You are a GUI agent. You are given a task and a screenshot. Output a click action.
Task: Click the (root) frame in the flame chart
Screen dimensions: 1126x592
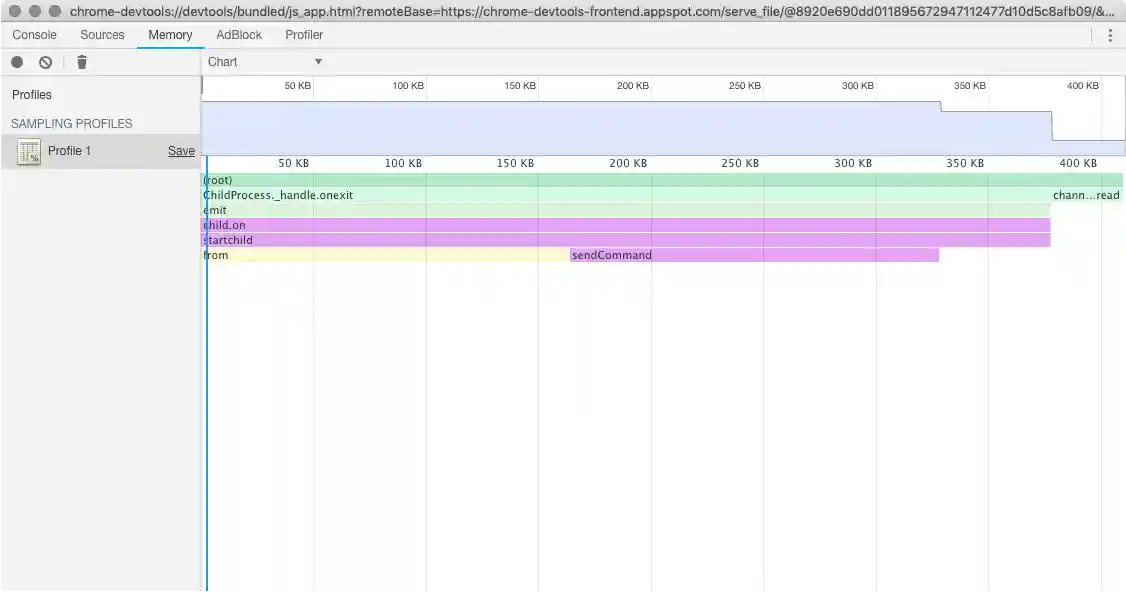(500, 180)
